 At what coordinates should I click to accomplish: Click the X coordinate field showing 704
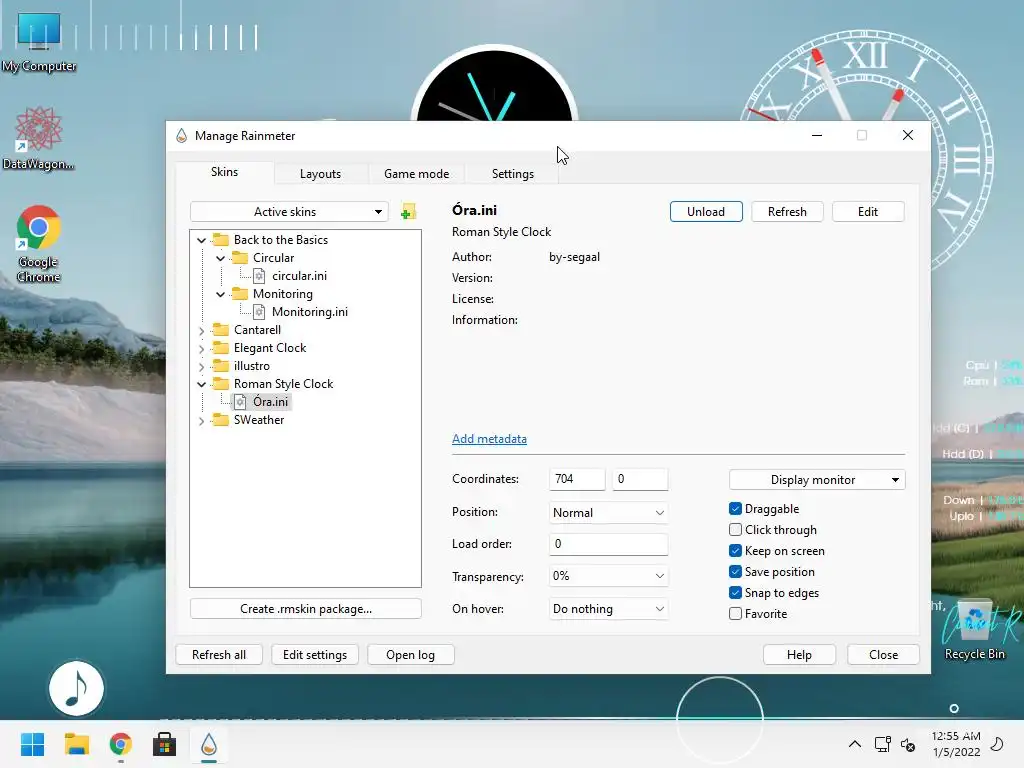577,479
